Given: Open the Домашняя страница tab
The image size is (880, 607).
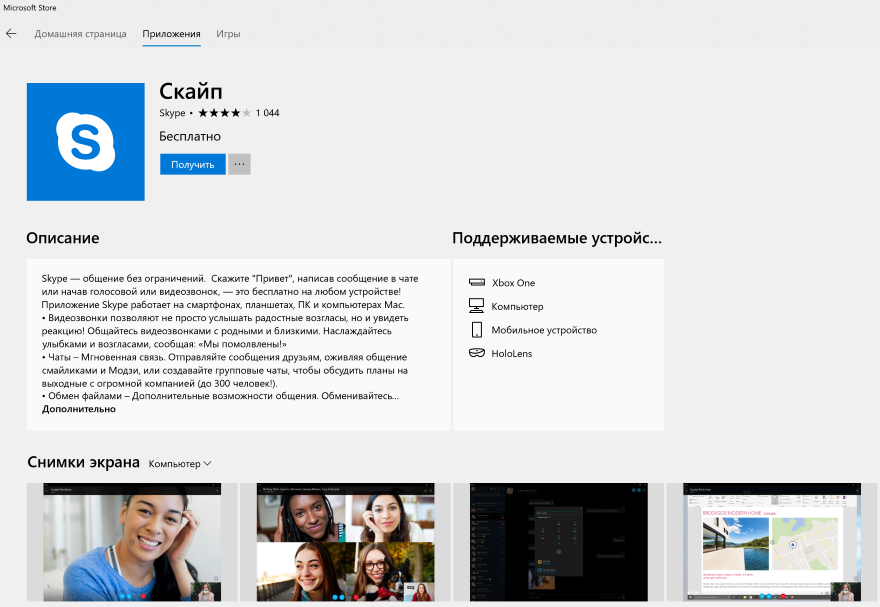Looking at the screenshot, I should click(80, 34).
